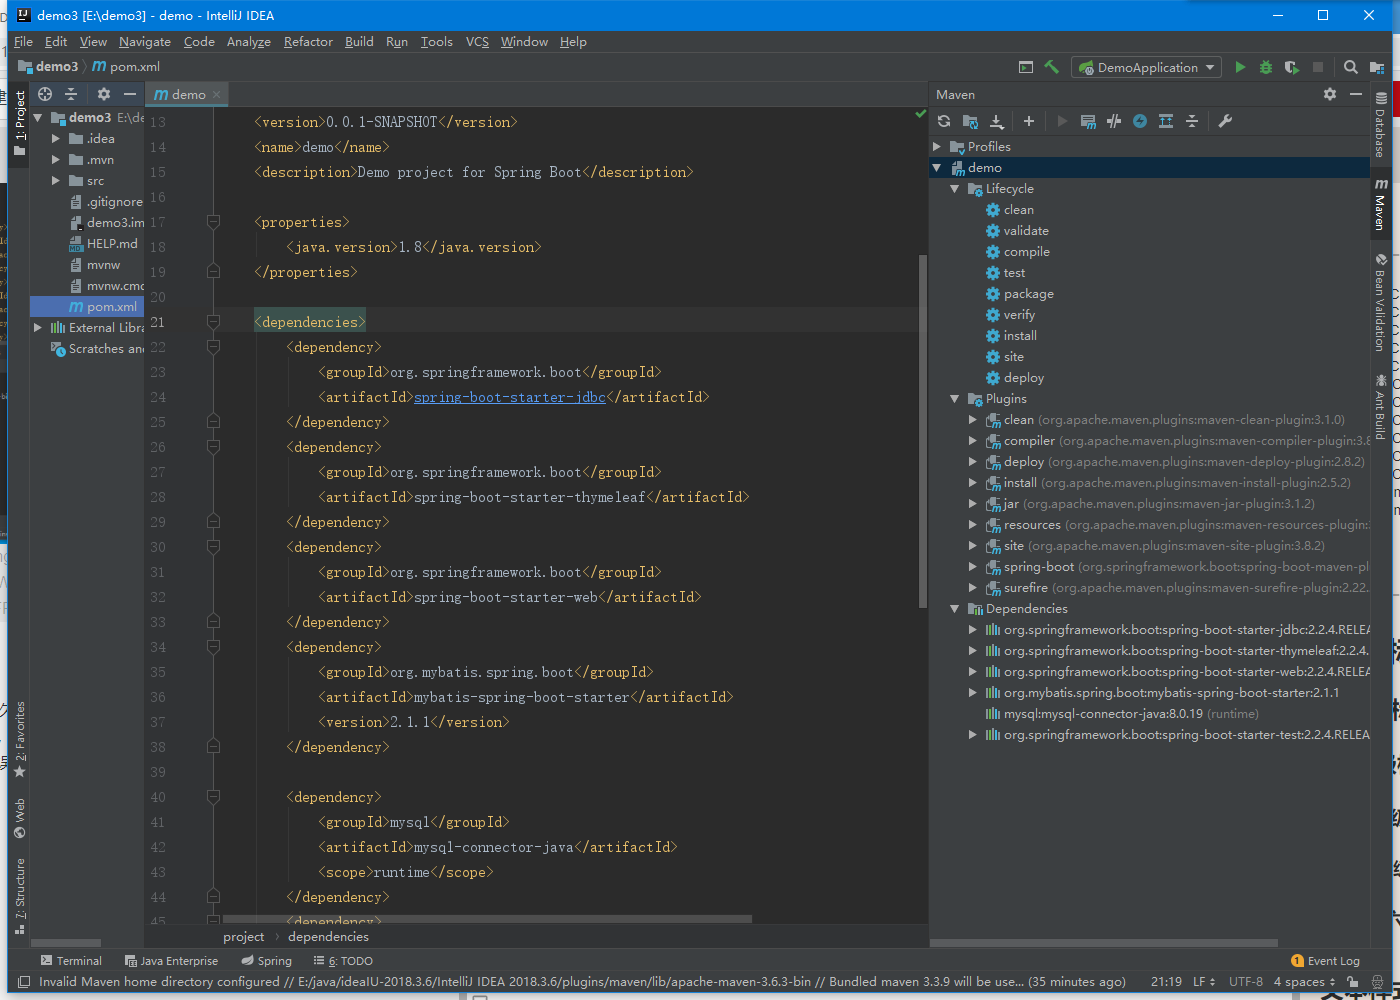Viewport: 1400px width, 1000px height.
Task: Collapse the Dependencies node in Maven
Action: coord(955,608)
